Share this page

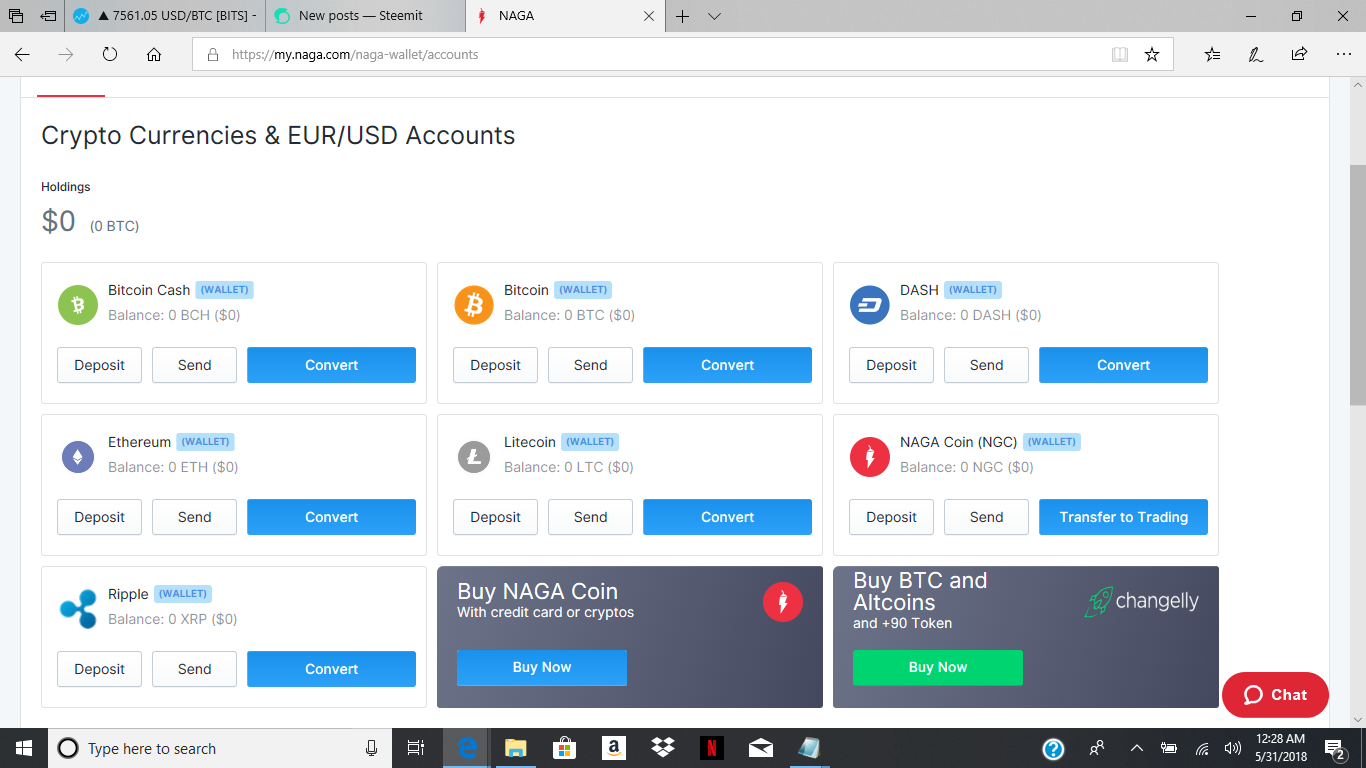tap(1299, 55)
